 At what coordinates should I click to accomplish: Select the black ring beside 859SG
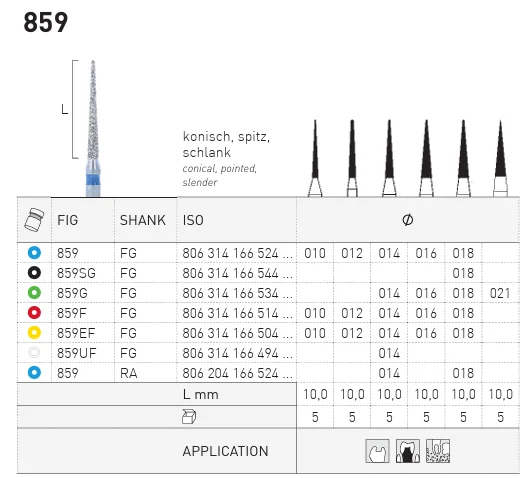click(34, 273)
